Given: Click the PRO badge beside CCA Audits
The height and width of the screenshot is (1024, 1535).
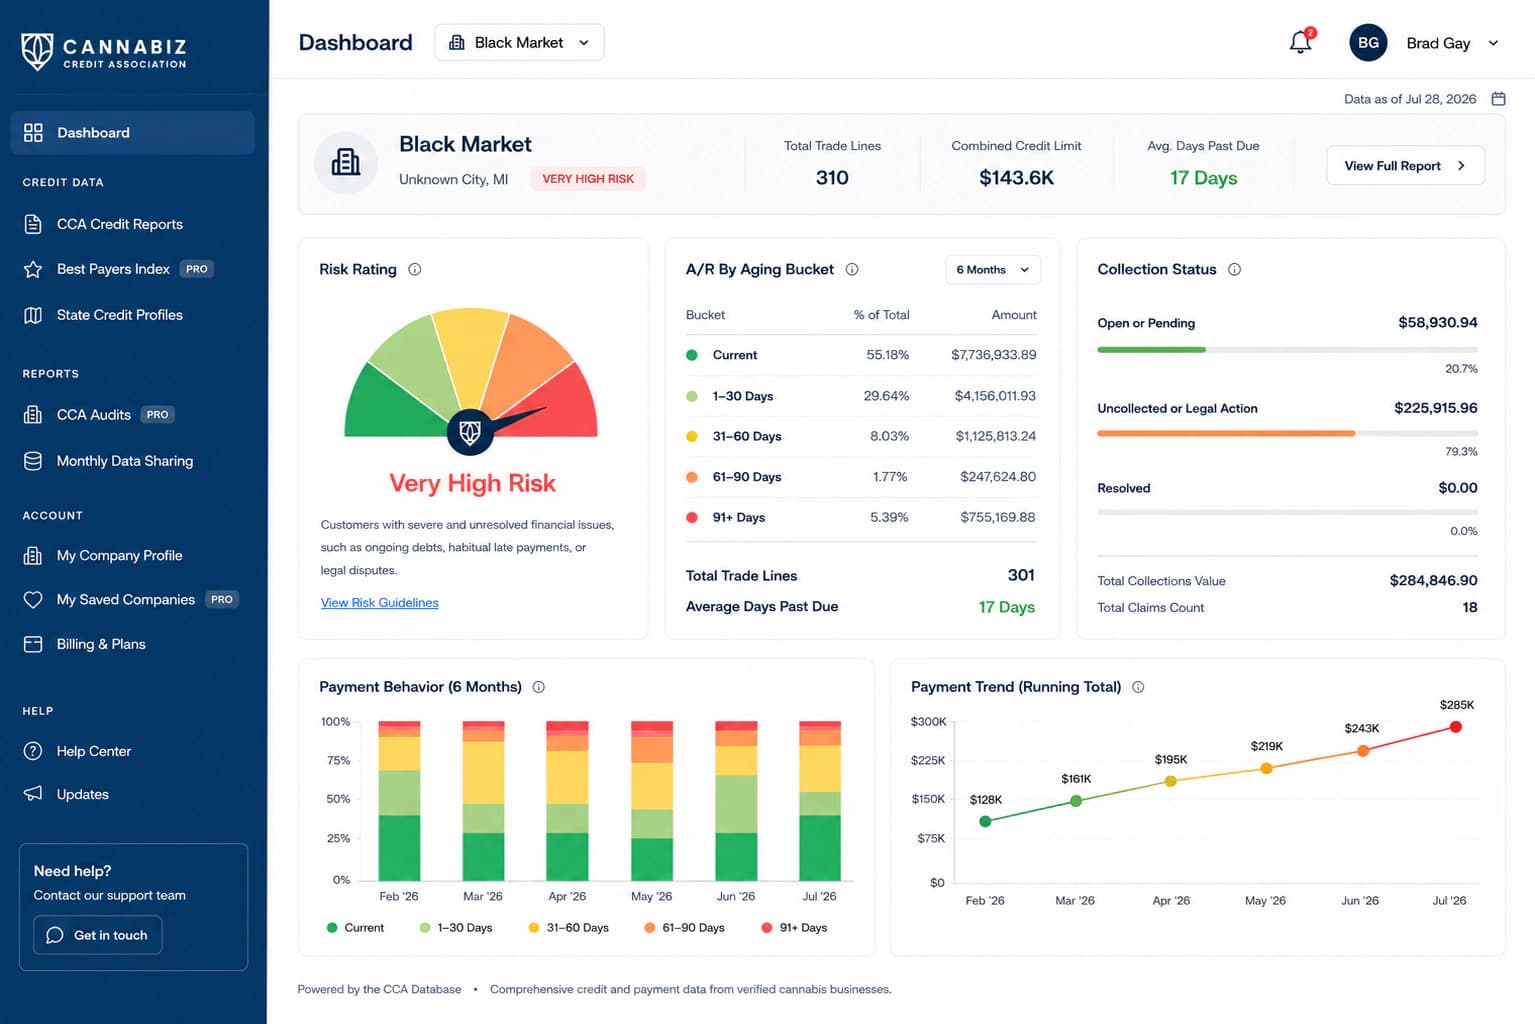Looking at the screenshot, I should [158, 414].
